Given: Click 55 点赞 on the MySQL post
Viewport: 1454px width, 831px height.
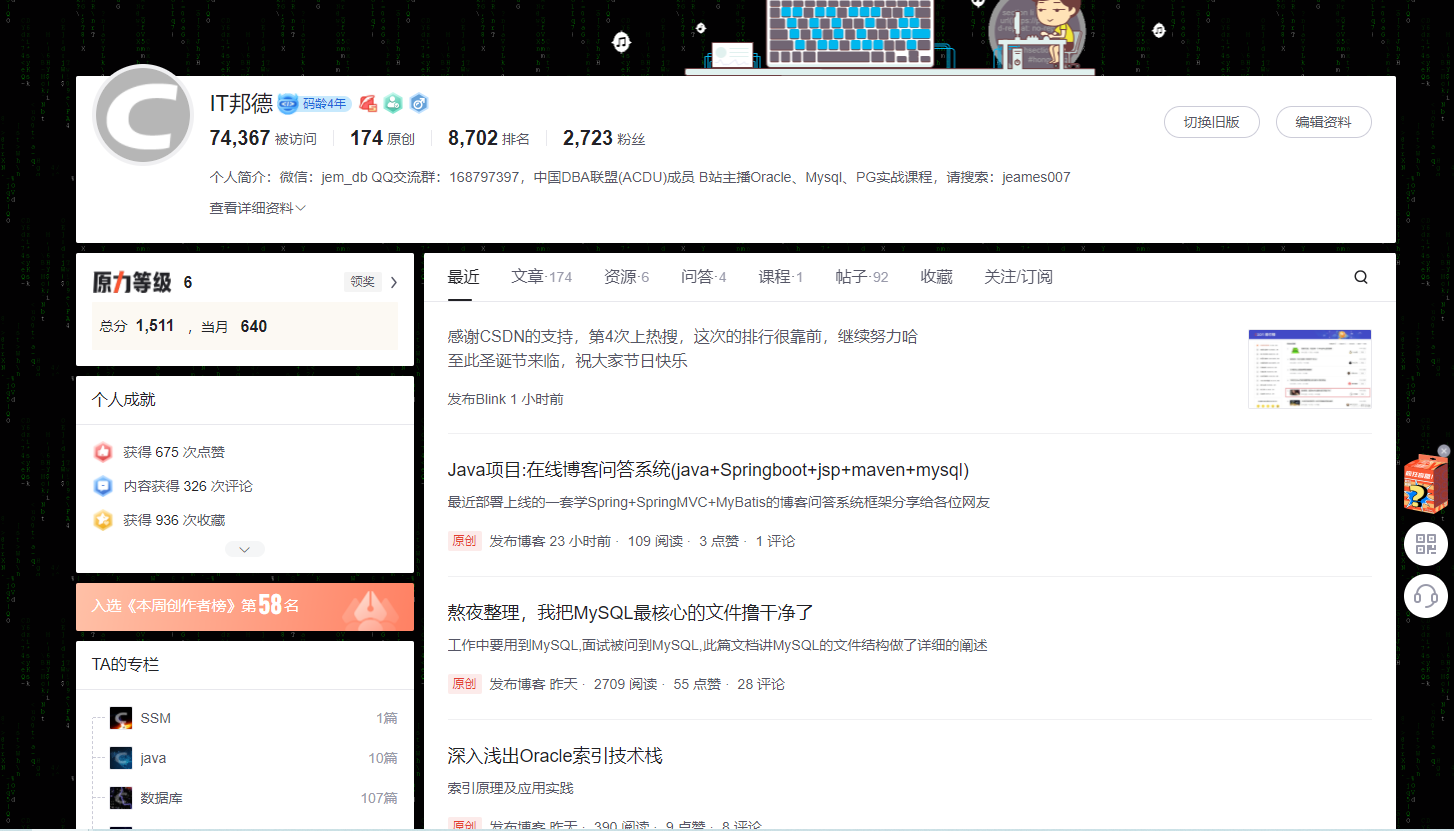Looking at the screenshot, I should coord(697,684).
